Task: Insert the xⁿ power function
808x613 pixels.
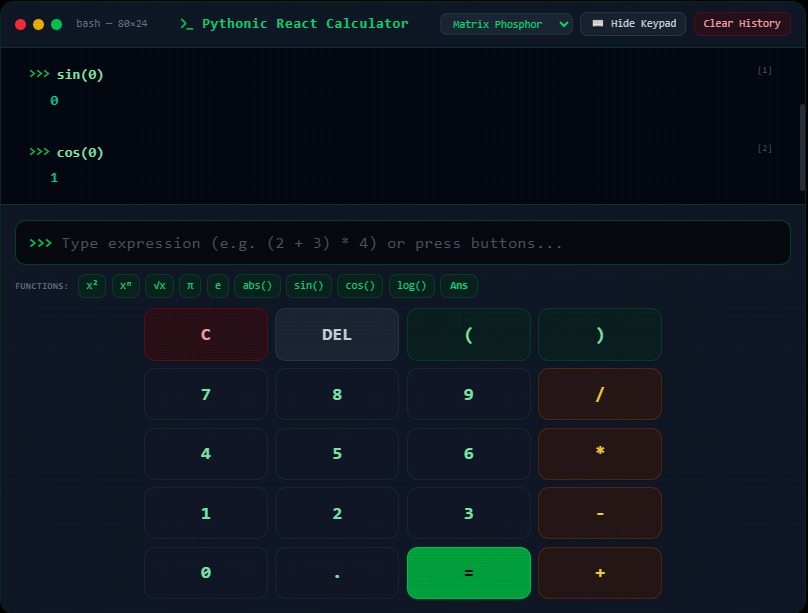Action: point(126,286)
